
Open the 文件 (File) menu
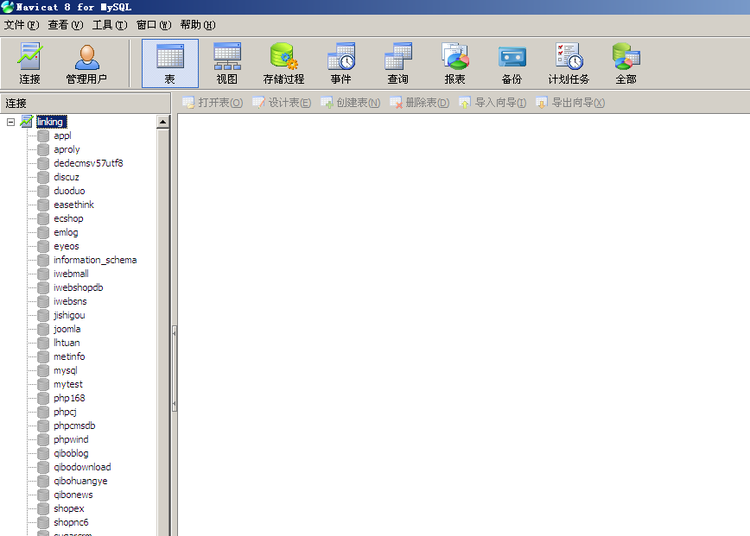[x=21, y=25]
